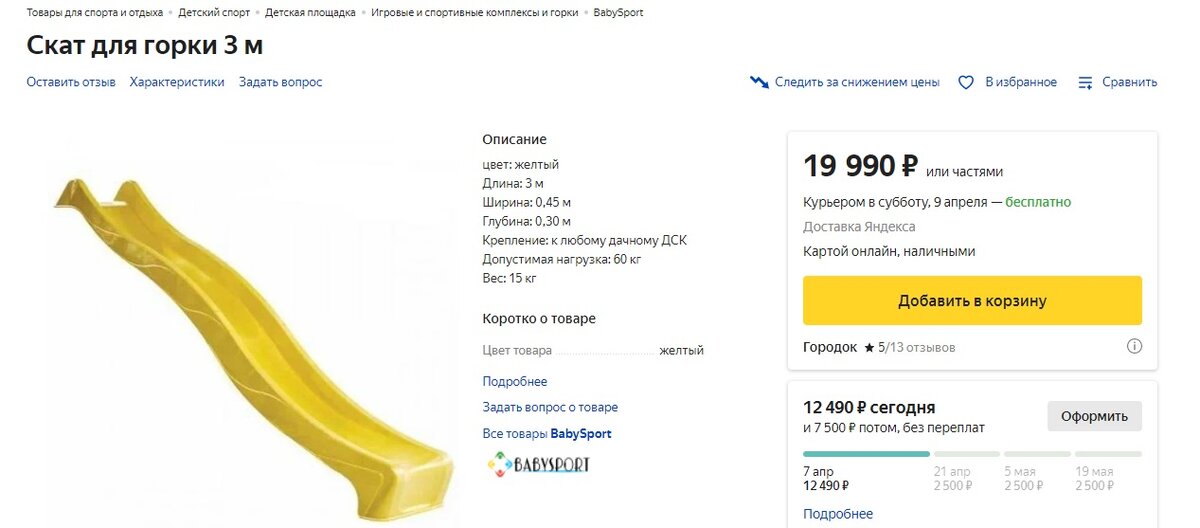This screenshot has width=1200, height=528.
Task: Click the BabySport brand logo
Action: [x=537, y=464]
